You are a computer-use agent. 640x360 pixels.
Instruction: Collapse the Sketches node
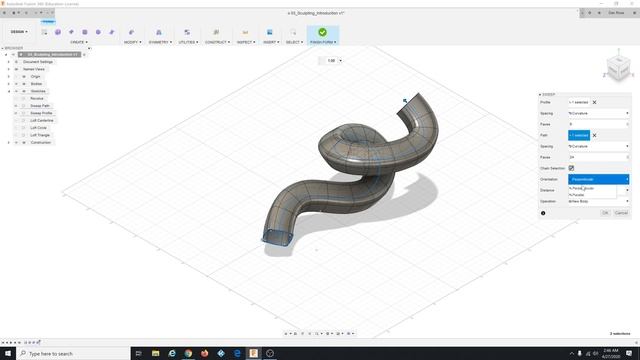9,91
